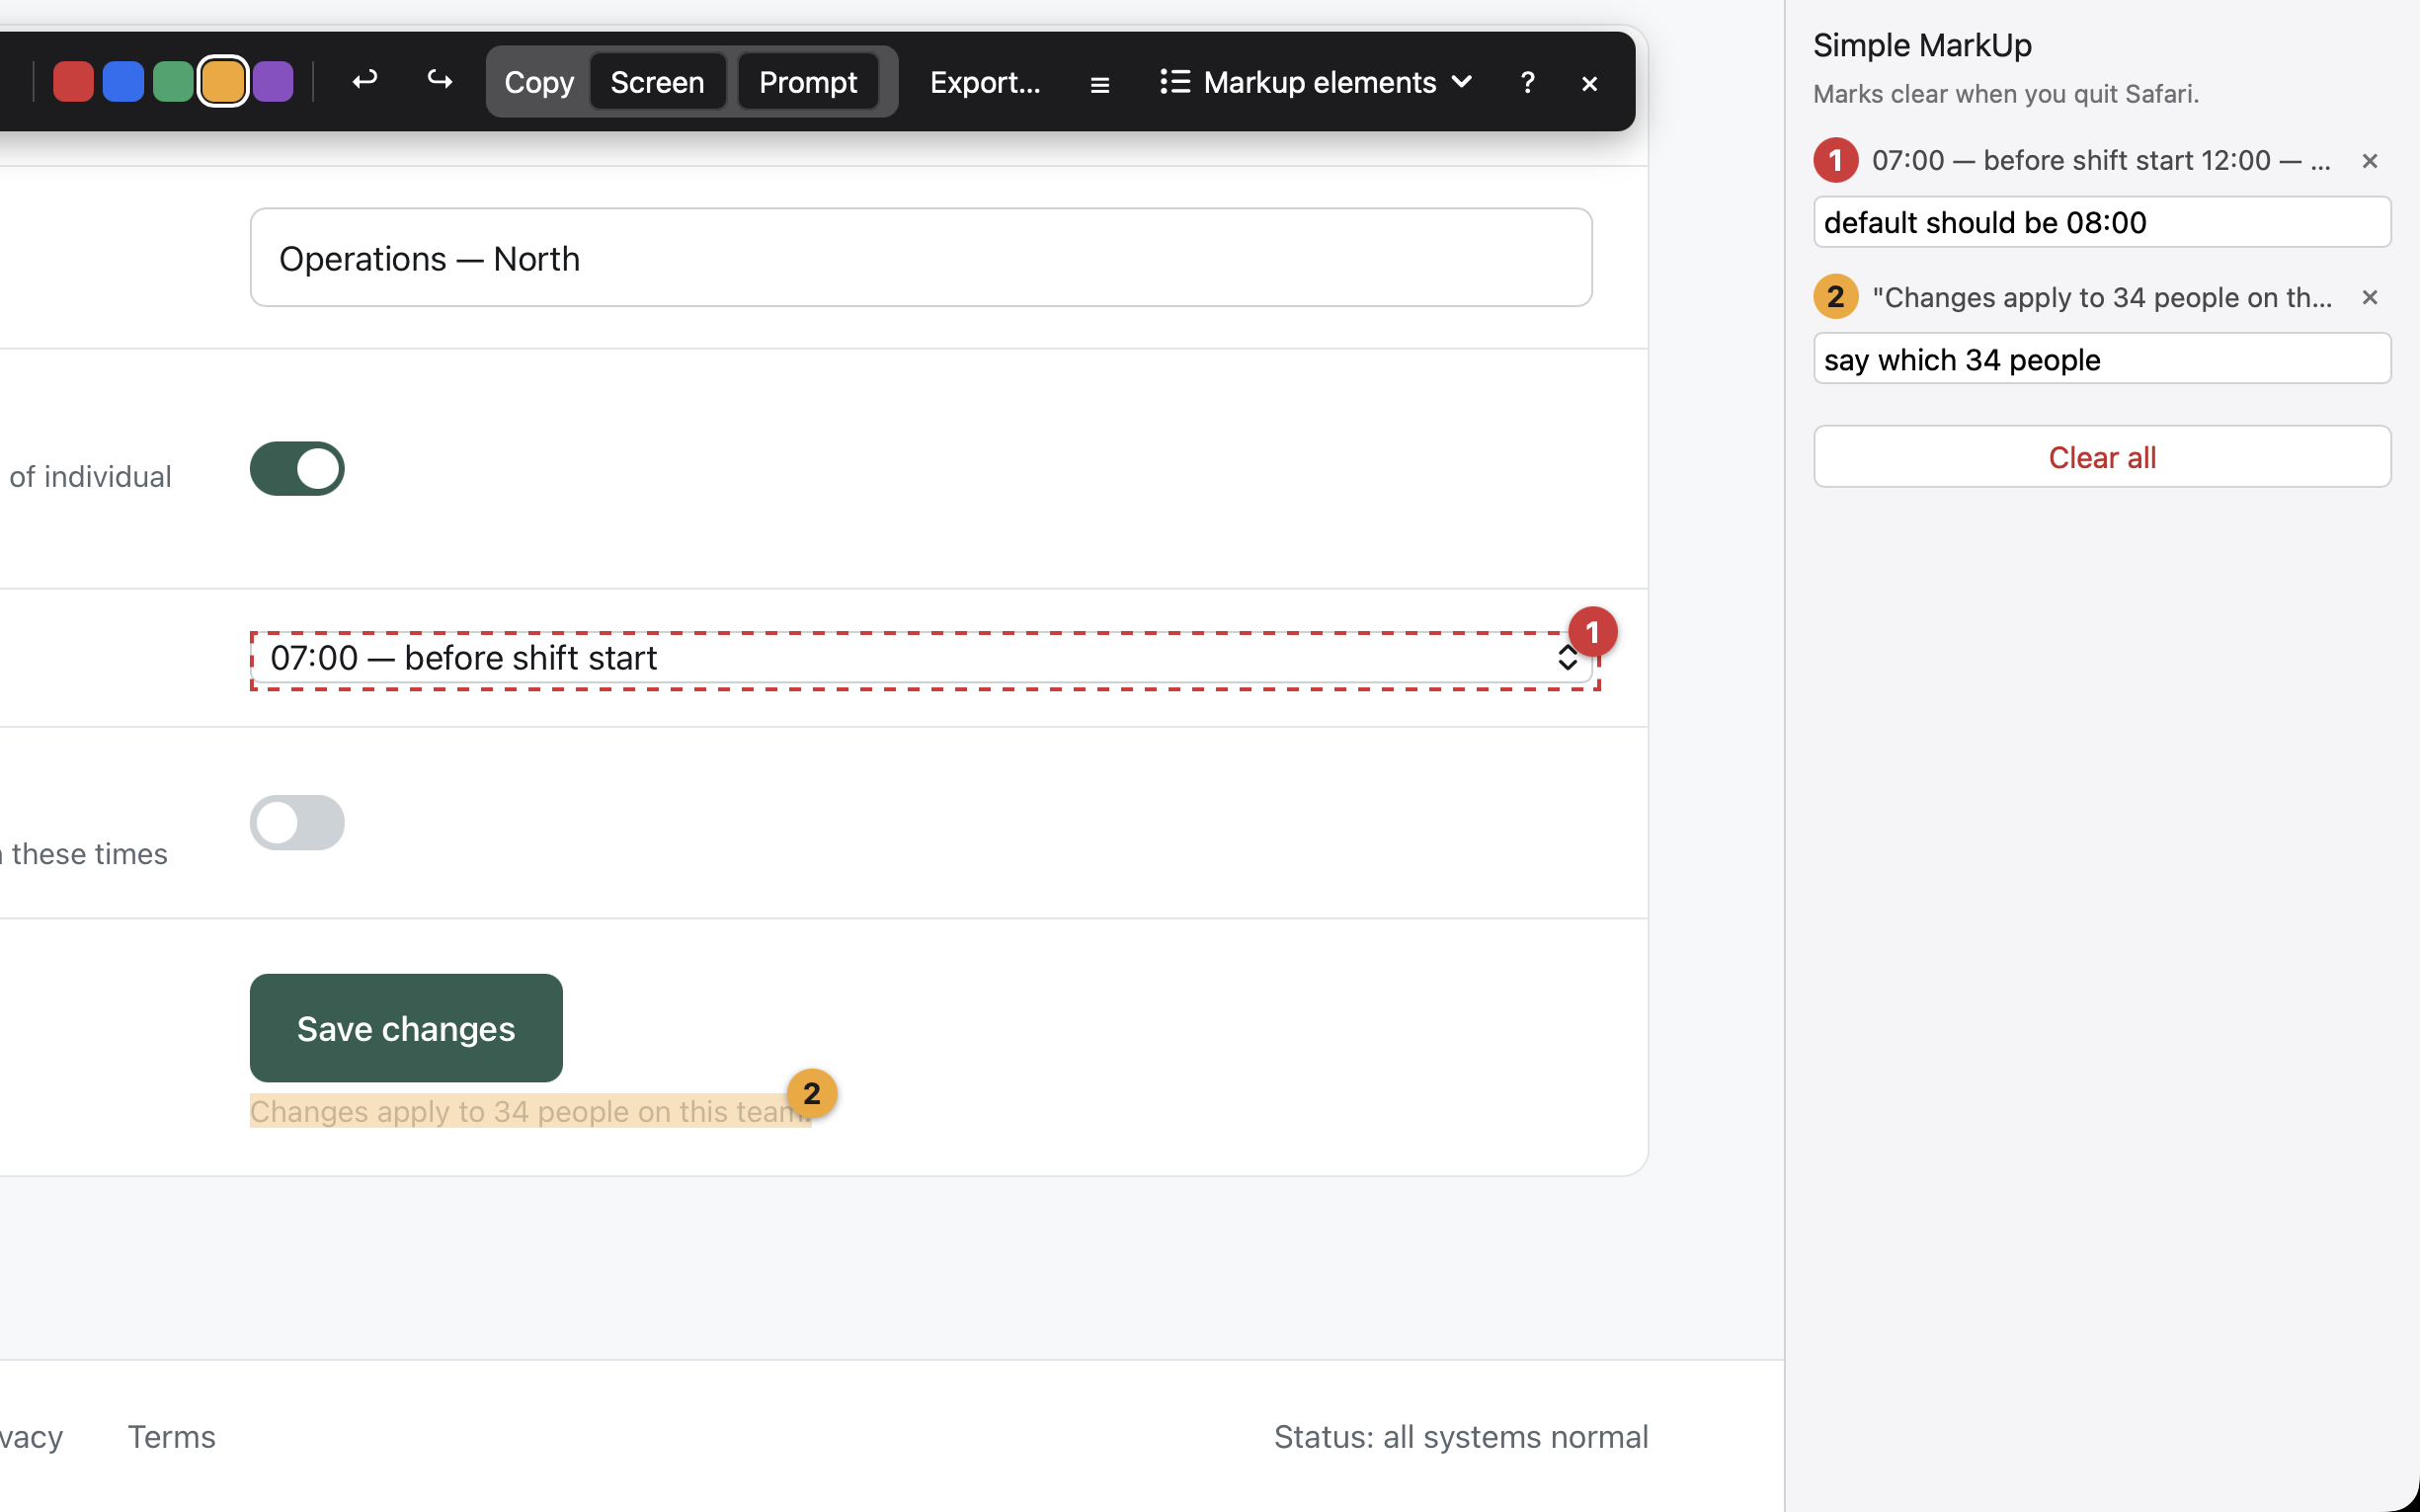The image size is (2420, 1512).
Task: Click 'Status: all systems normal' text
Action: point(1461,1437)
